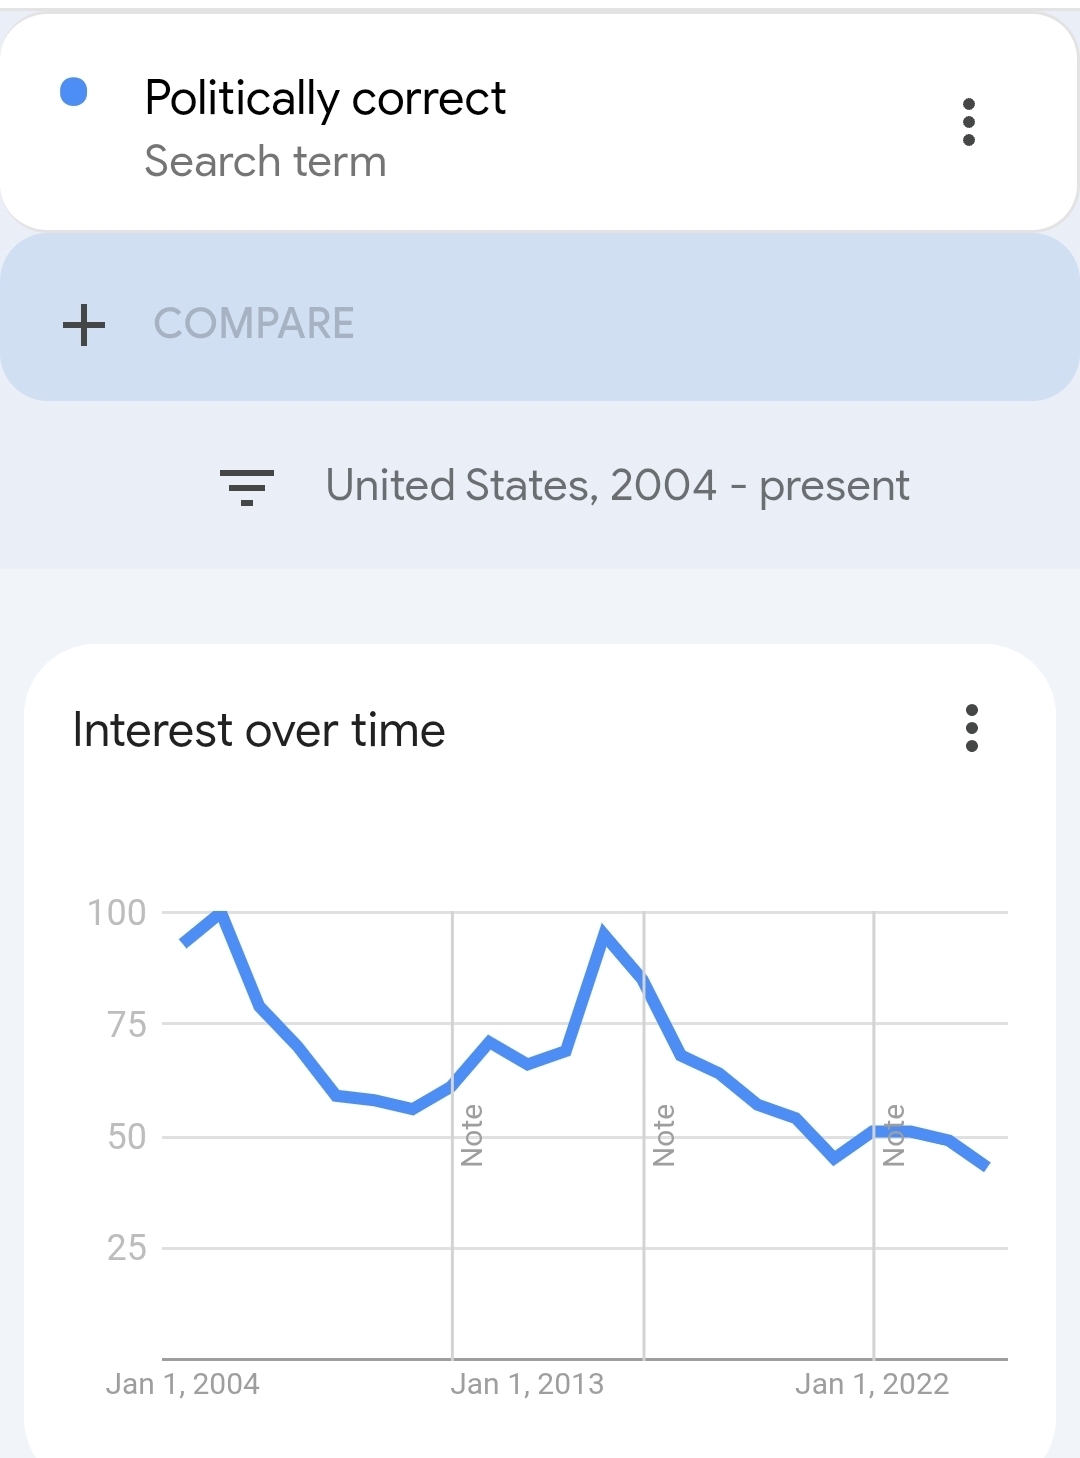Click the Jan 1, 2022 axis label
The image size is (1080, 1458).
pyautogui.click(x=872, y=1384)
